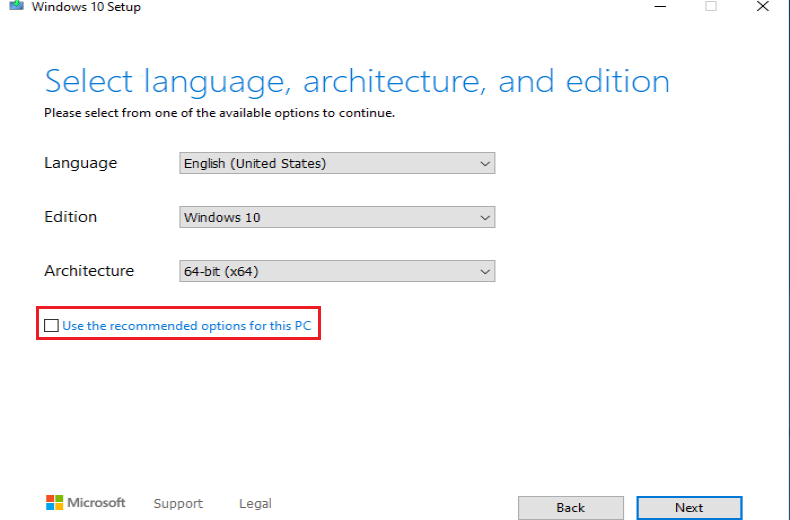Screen dimensions: 790x520
Task: Minimize the Windows 10 Setup window
Action: [660, 7]
